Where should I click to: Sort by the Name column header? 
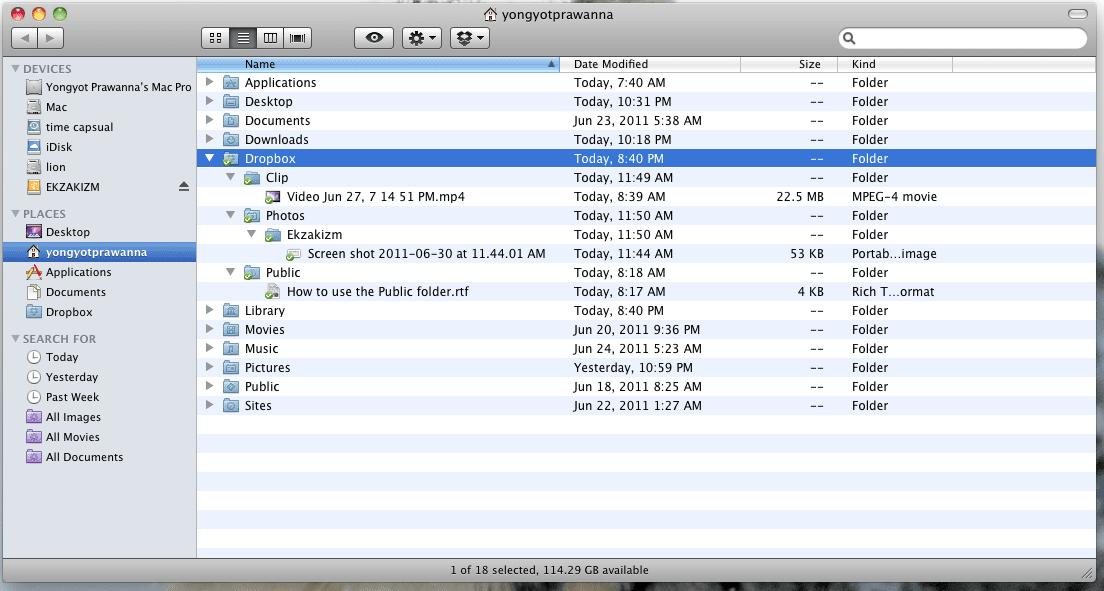click(378, 64)
